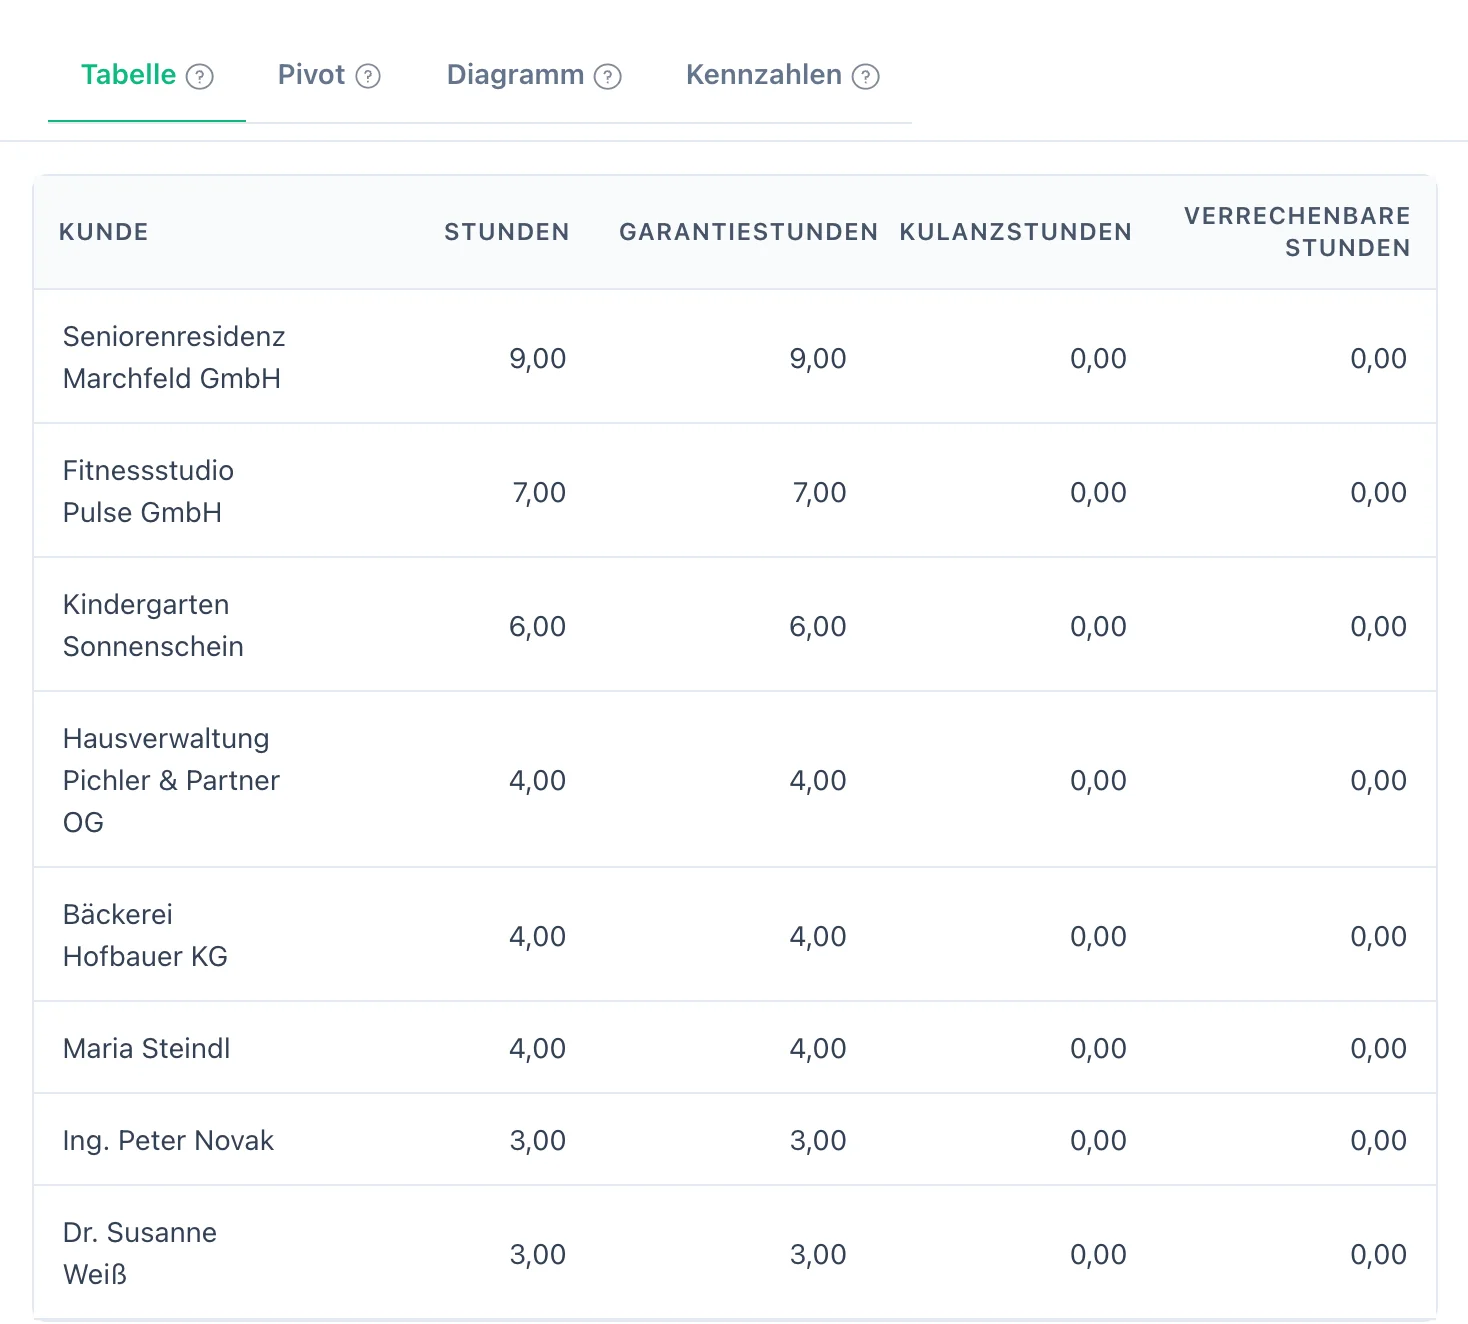Switch to the Tabelle tab
Image resolution: width=1468 pixels, height=1324 pixels.
tap(147, 75)
